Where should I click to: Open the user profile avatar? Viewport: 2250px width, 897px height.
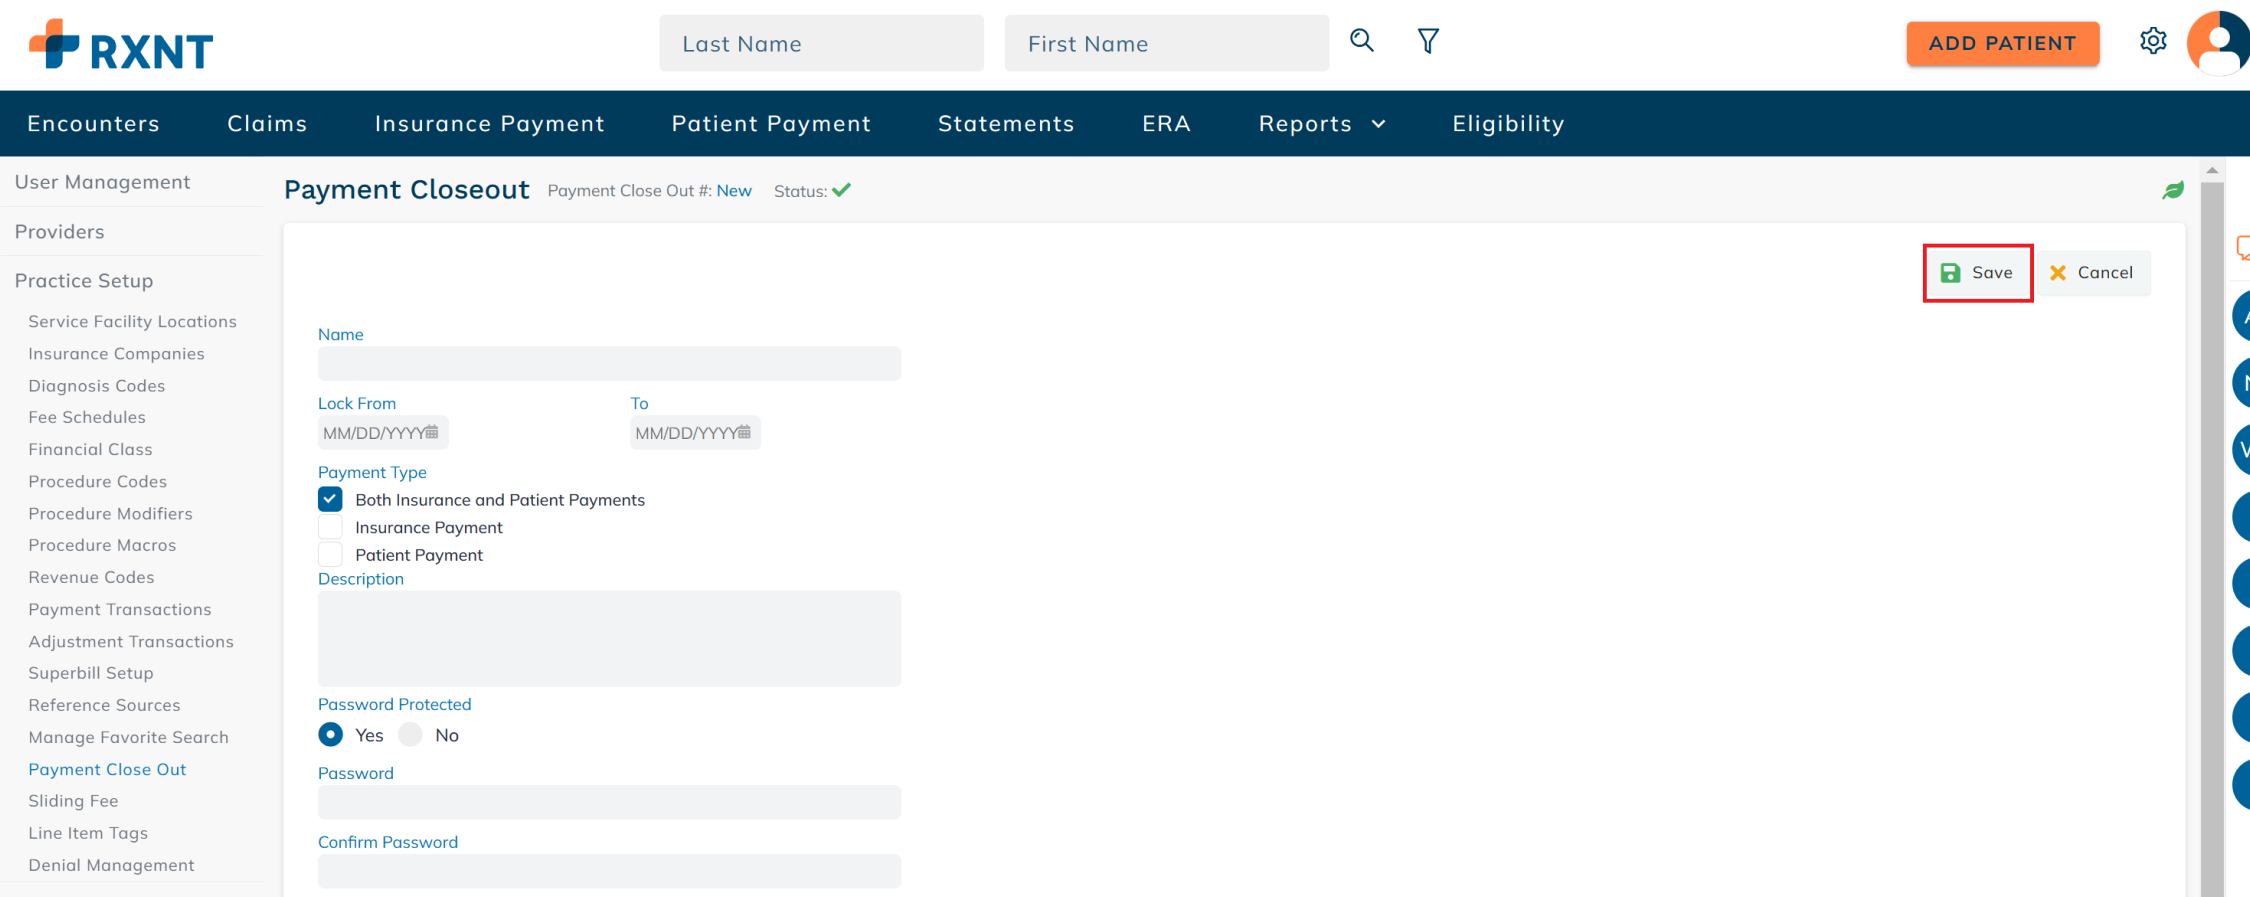2218,43
